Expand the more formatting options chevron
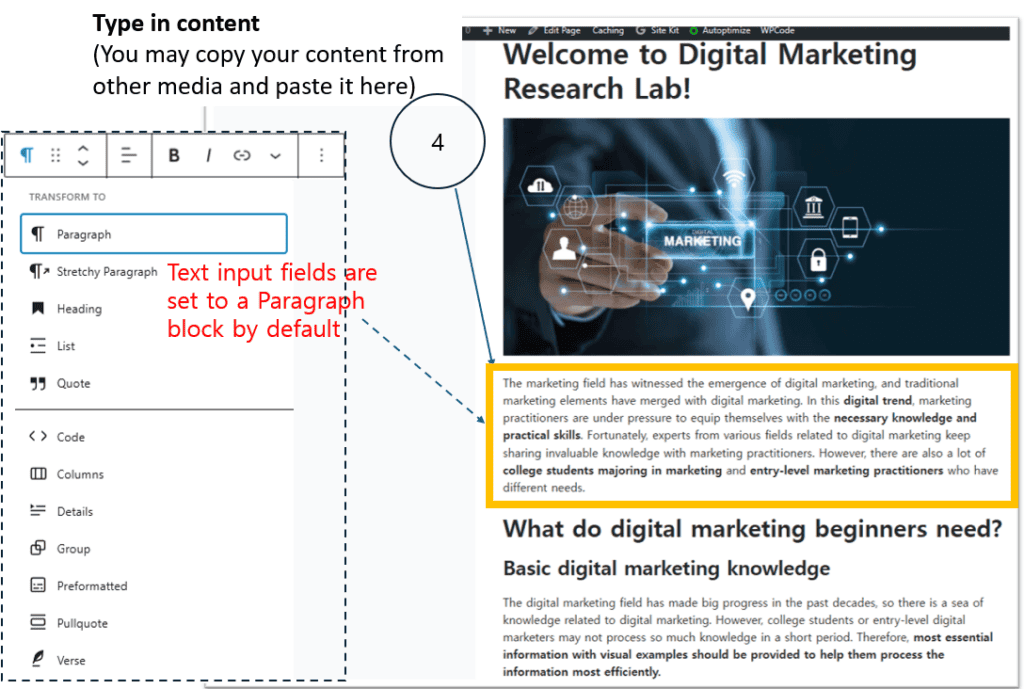Screen dimensions: 1024x689 [x=276, y=156]
